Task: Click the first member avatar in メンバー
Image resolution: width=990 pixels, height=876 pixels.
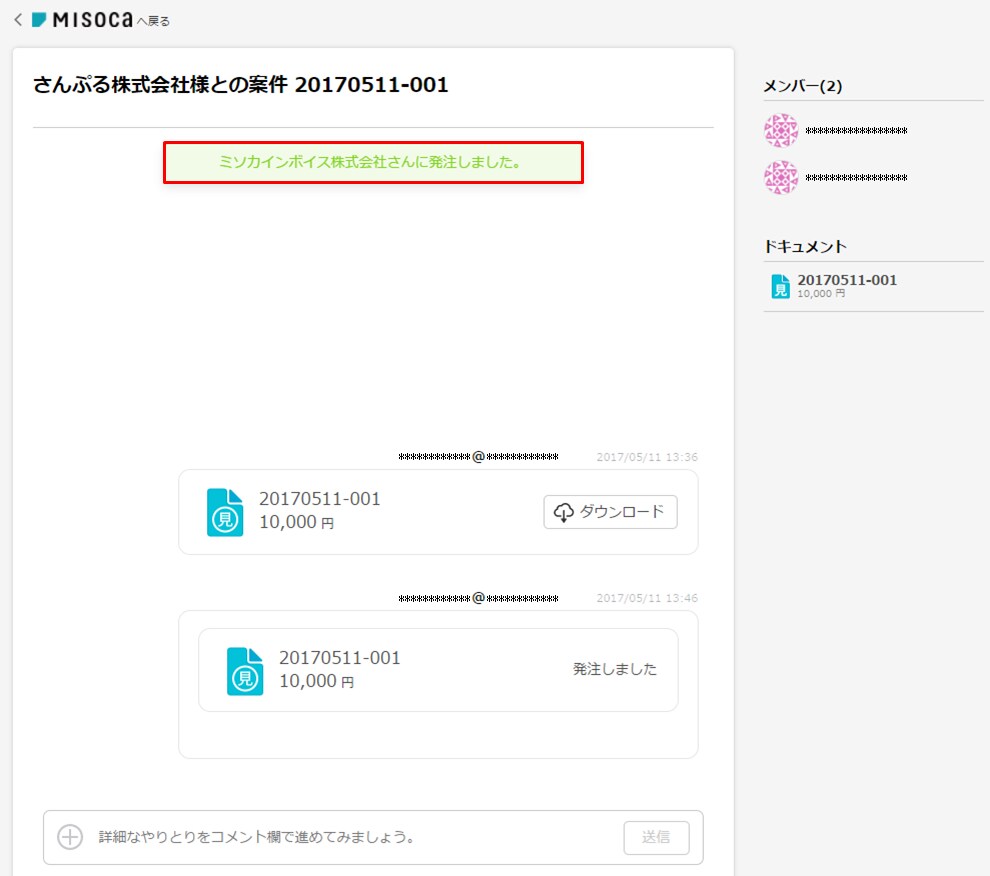Action: point(781,131)
